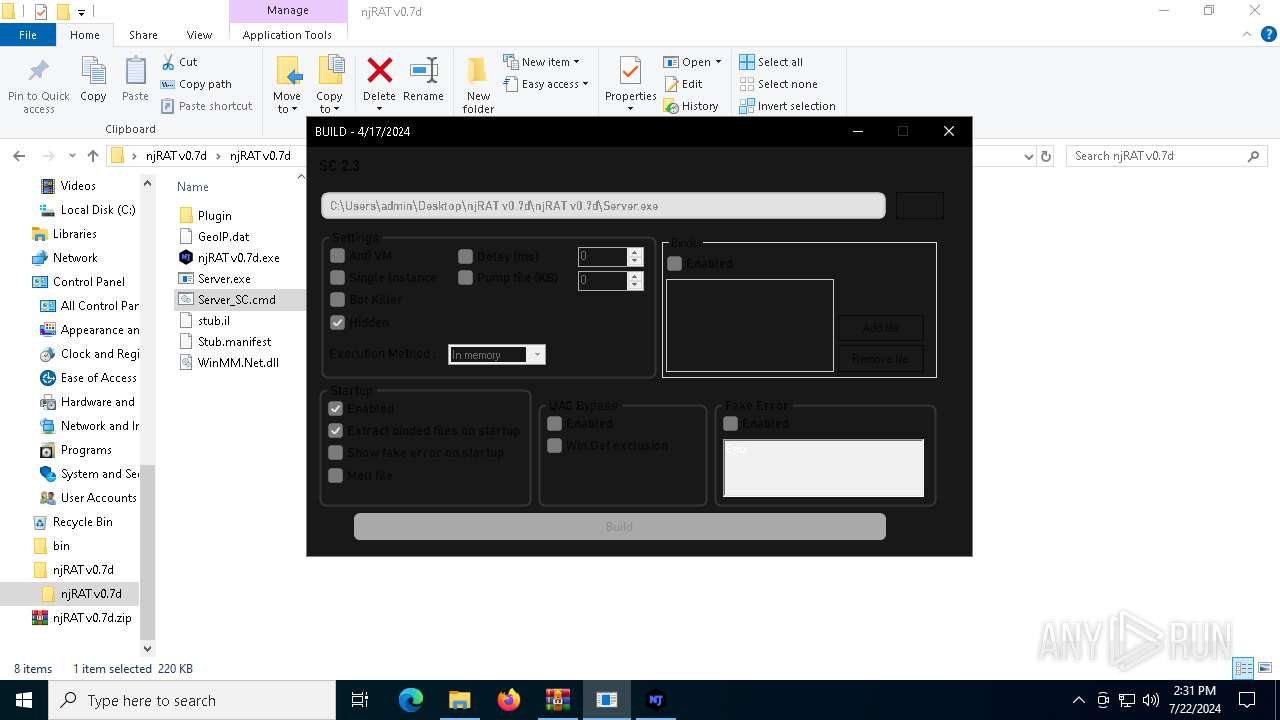Enable the Binder Enabled checkbox
1280x720 pixels.
coord(675,263)
